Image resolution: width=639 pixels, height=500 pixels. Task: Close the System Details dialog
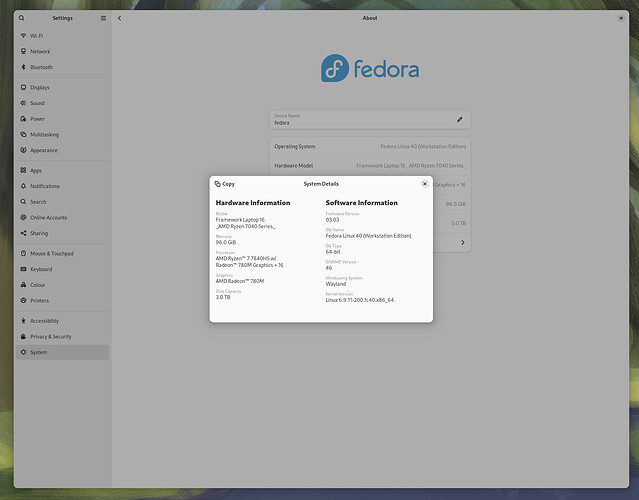tap(425, 184)
